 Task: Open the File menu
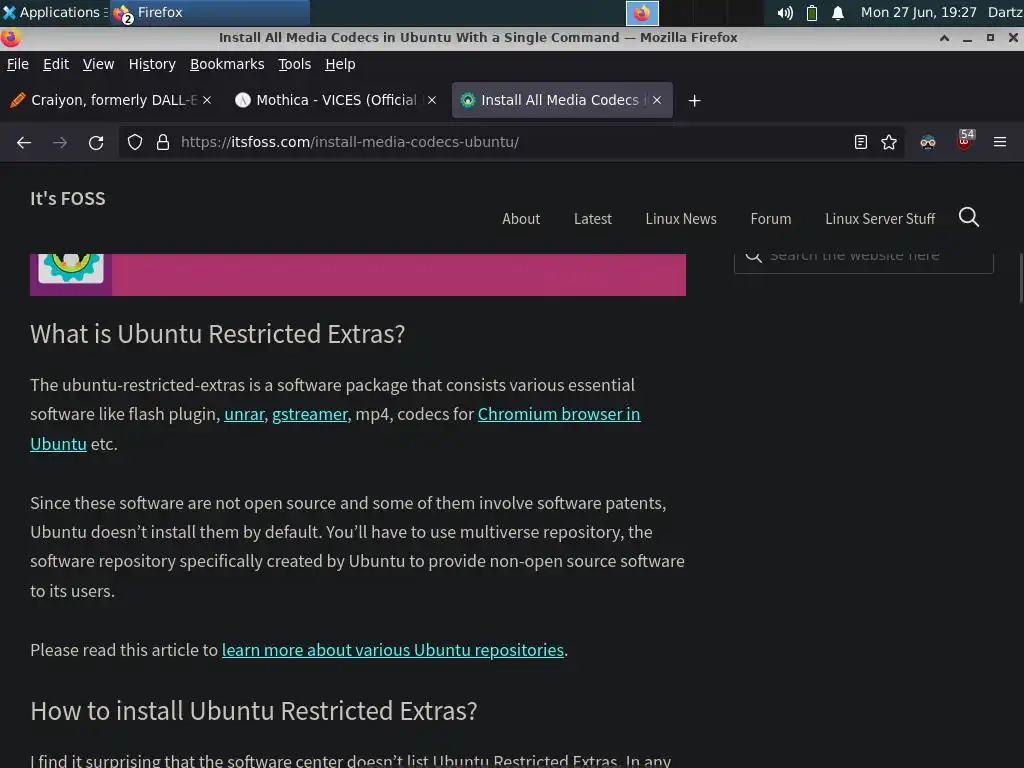coord(18,64)
